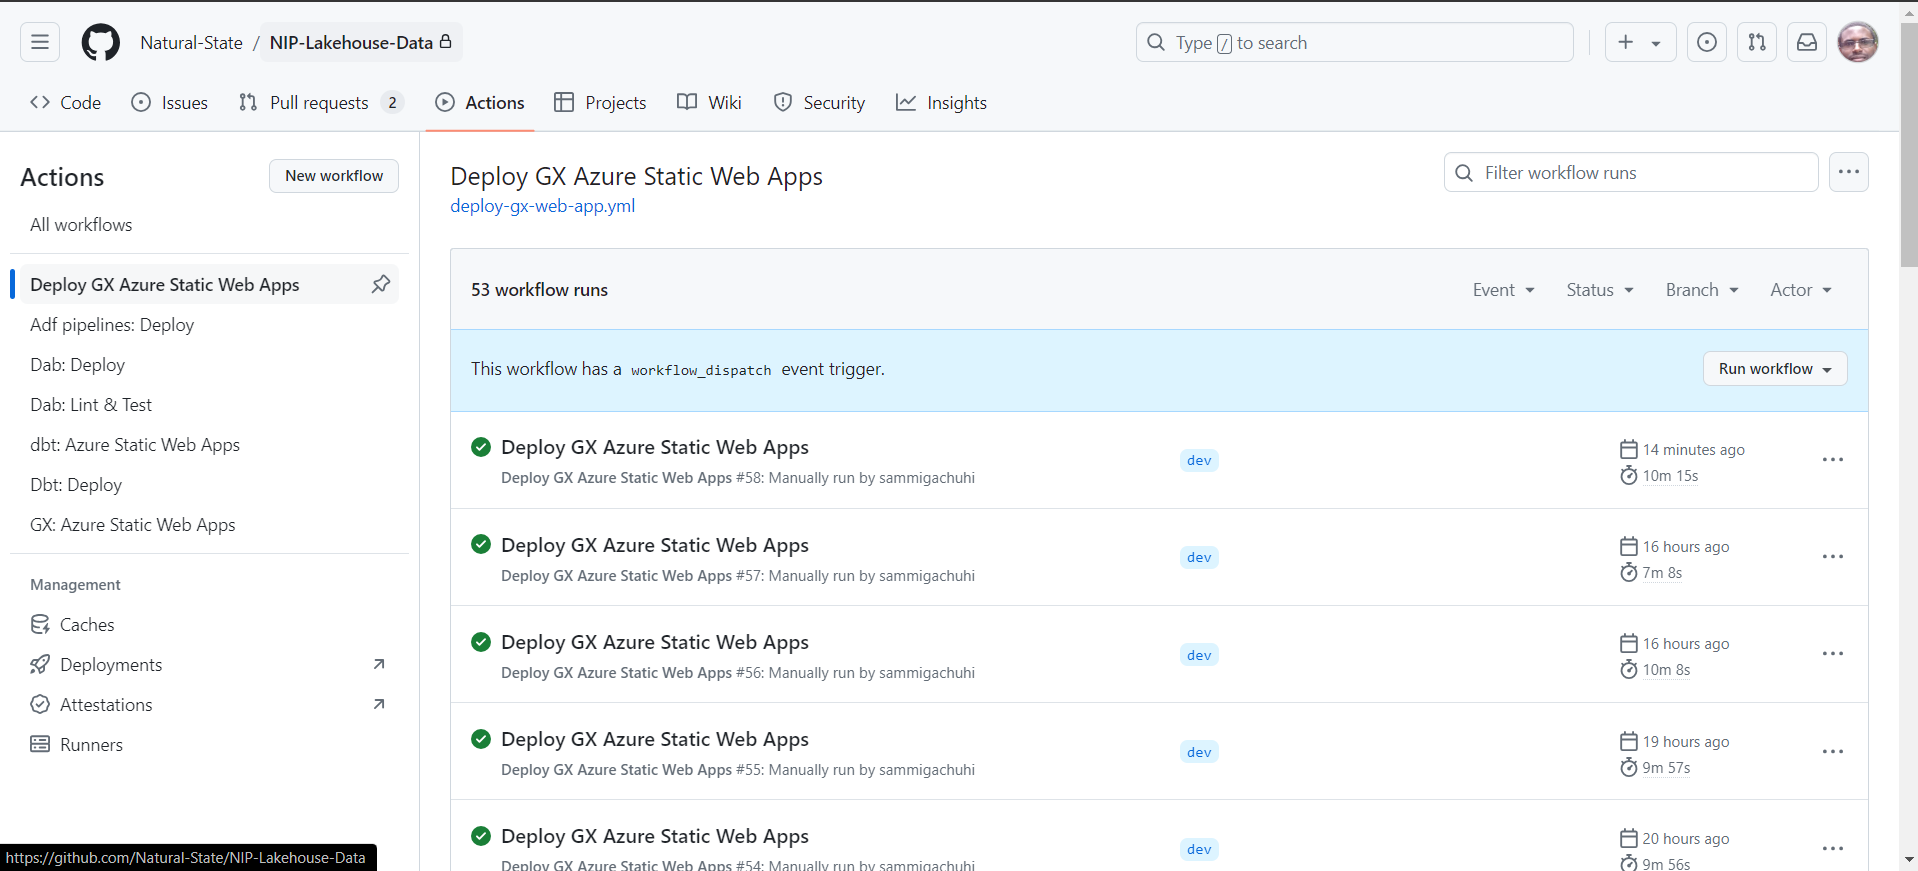Switch to the Wiki tab
Viewport: 1918px width, 871px height.
[x=709, y=102]
